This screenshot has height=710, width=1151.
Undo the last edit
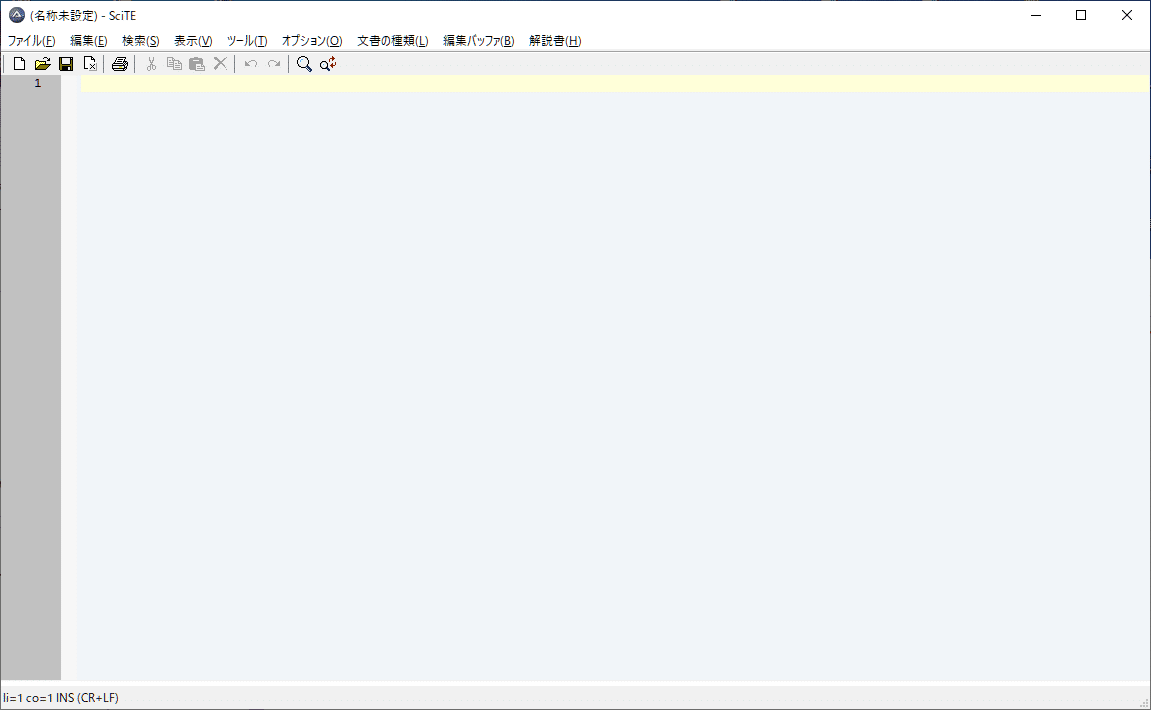coord(250,63)
